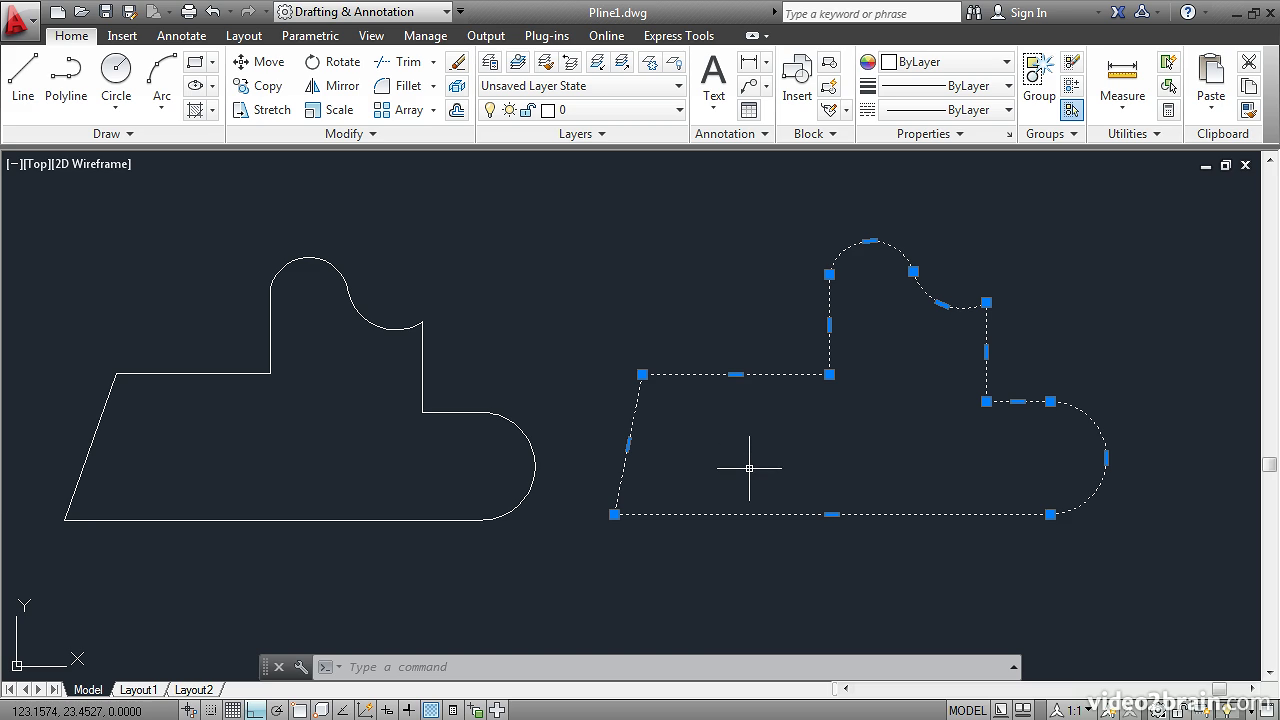Click the Trim command
This screenshot has height=720, width=1280.
click(x=398, y=62)
